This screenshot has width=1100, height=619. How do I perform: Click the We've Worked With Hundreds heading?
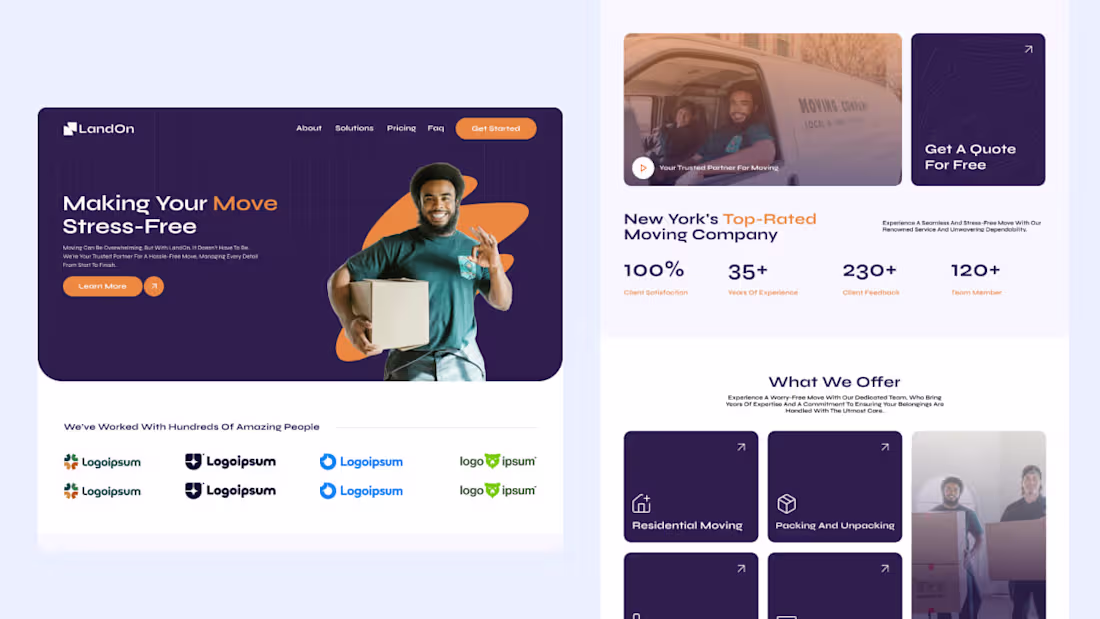(x=192, y=427)
